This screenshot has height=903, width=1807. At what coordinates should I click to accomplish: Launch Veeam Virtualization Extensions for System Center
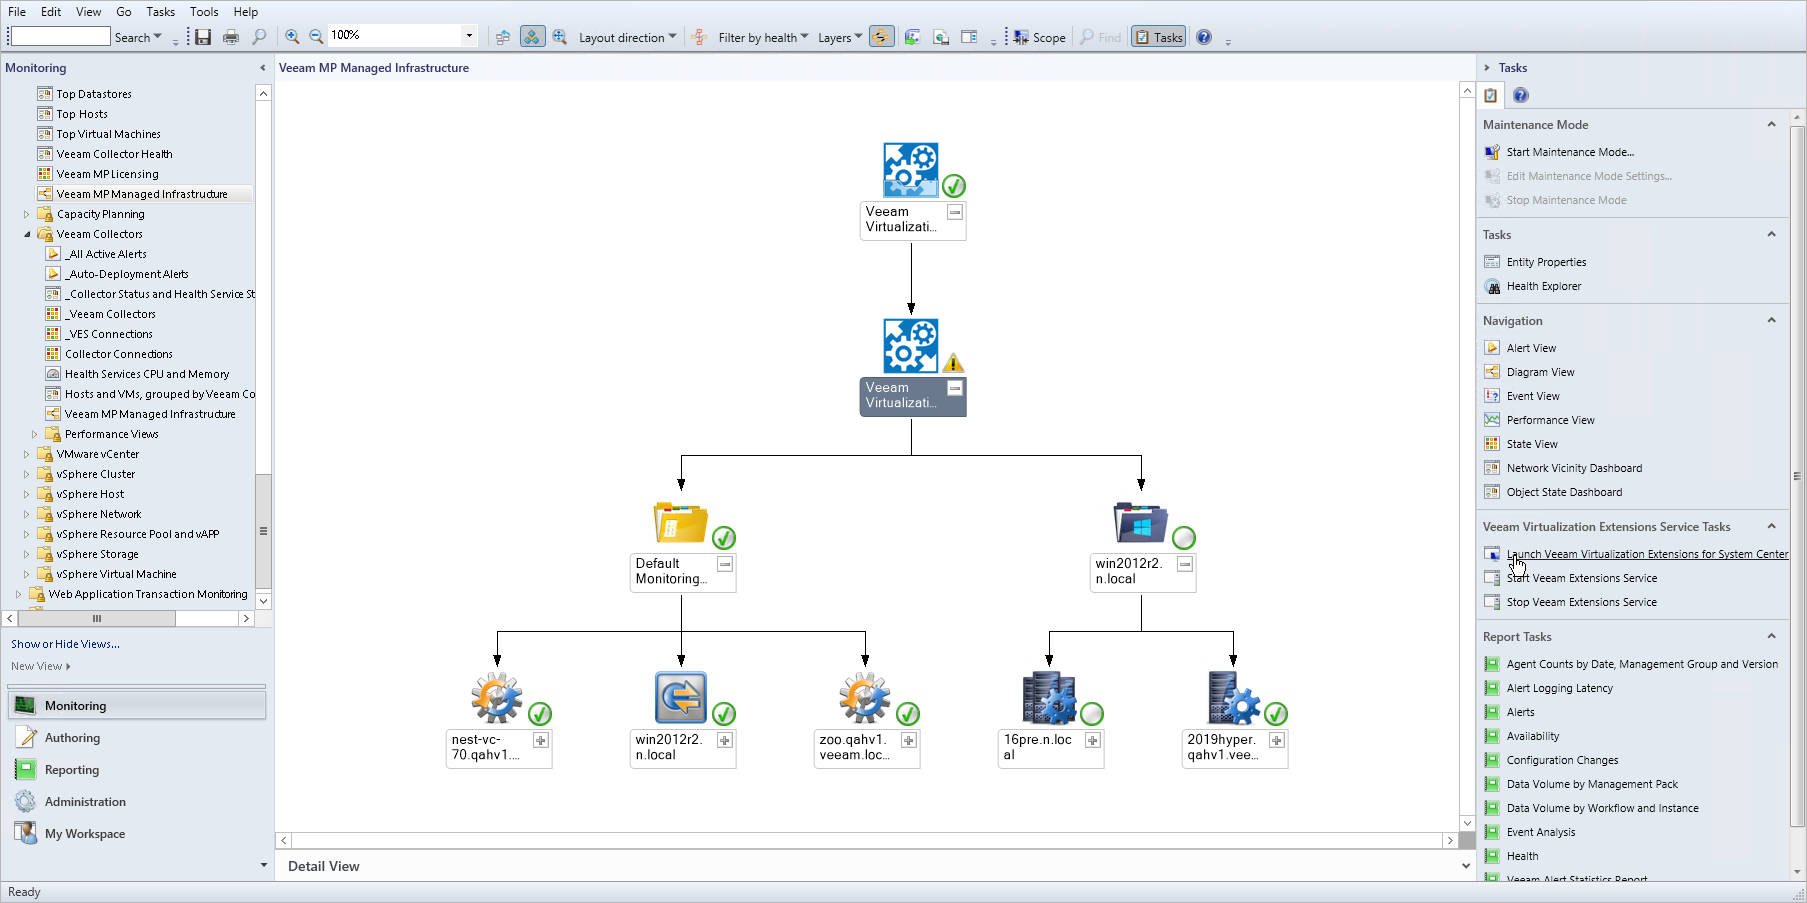pyautogui.click(x=1647, y=554)
